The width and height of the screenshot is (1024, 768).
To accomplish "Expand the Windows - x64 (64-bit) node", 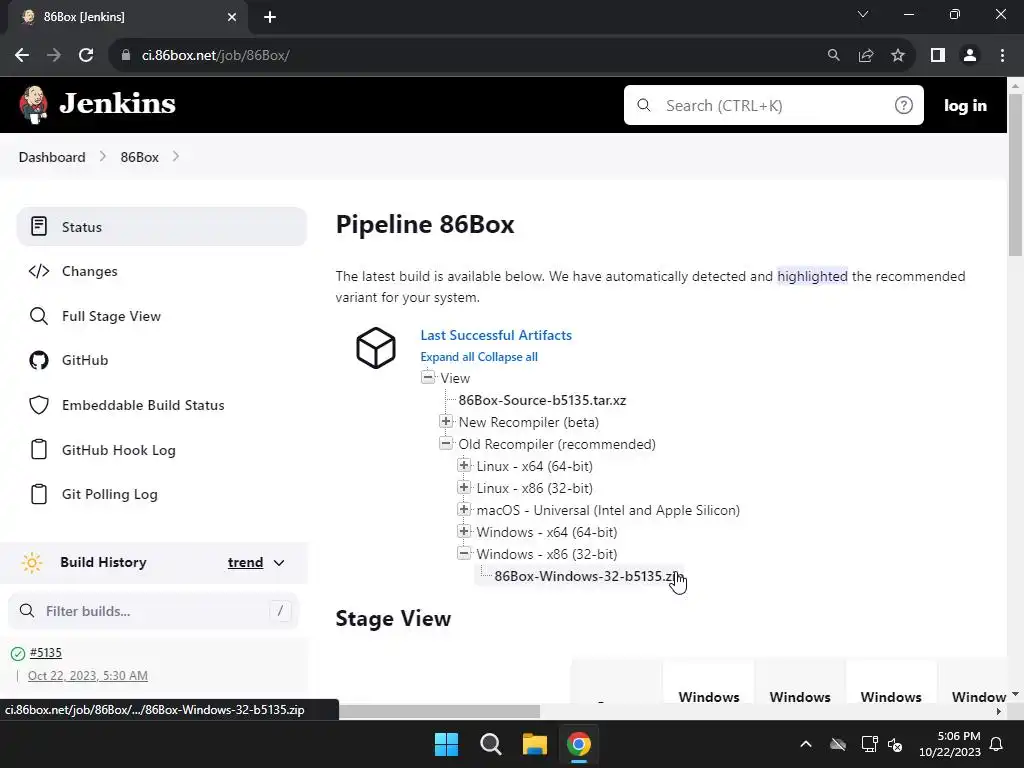I will click(464, 531).
